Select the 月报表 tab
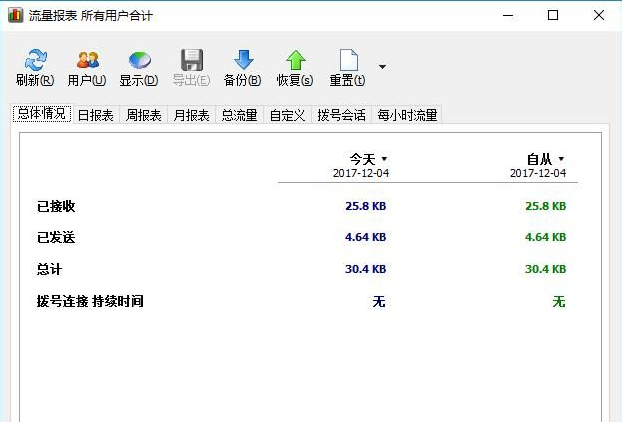 point(192,115)
